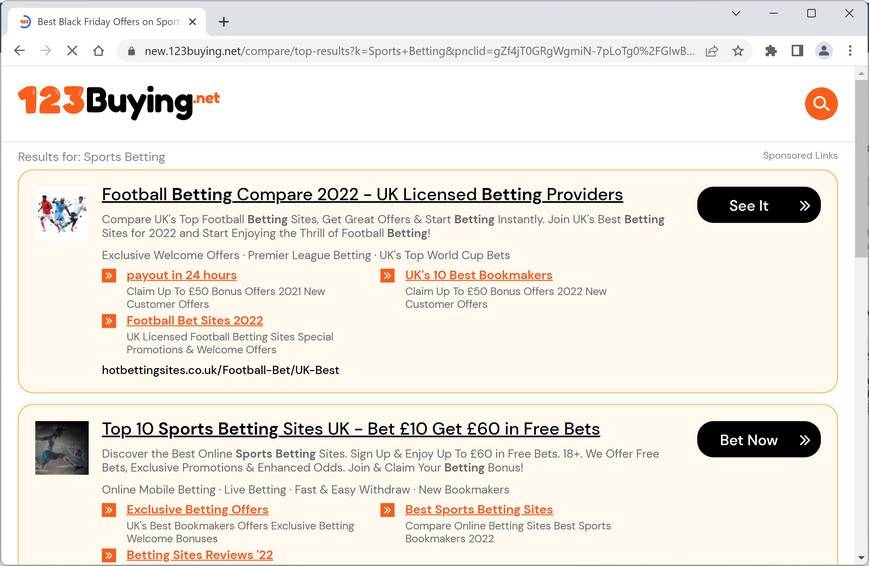The image size is (869, 566).
Task: Go back with browser back arrow
Action: [19, 51]
